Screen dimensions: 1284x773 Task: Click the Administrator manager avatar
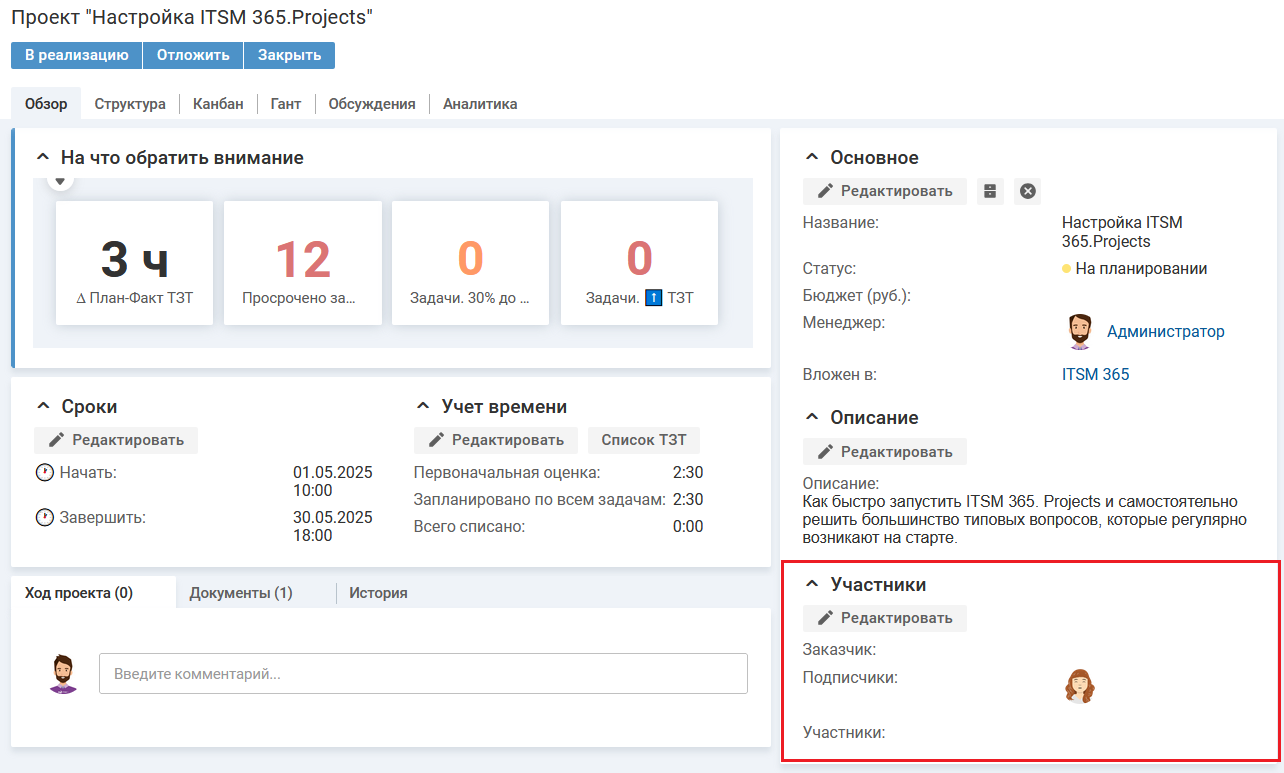1079,332
